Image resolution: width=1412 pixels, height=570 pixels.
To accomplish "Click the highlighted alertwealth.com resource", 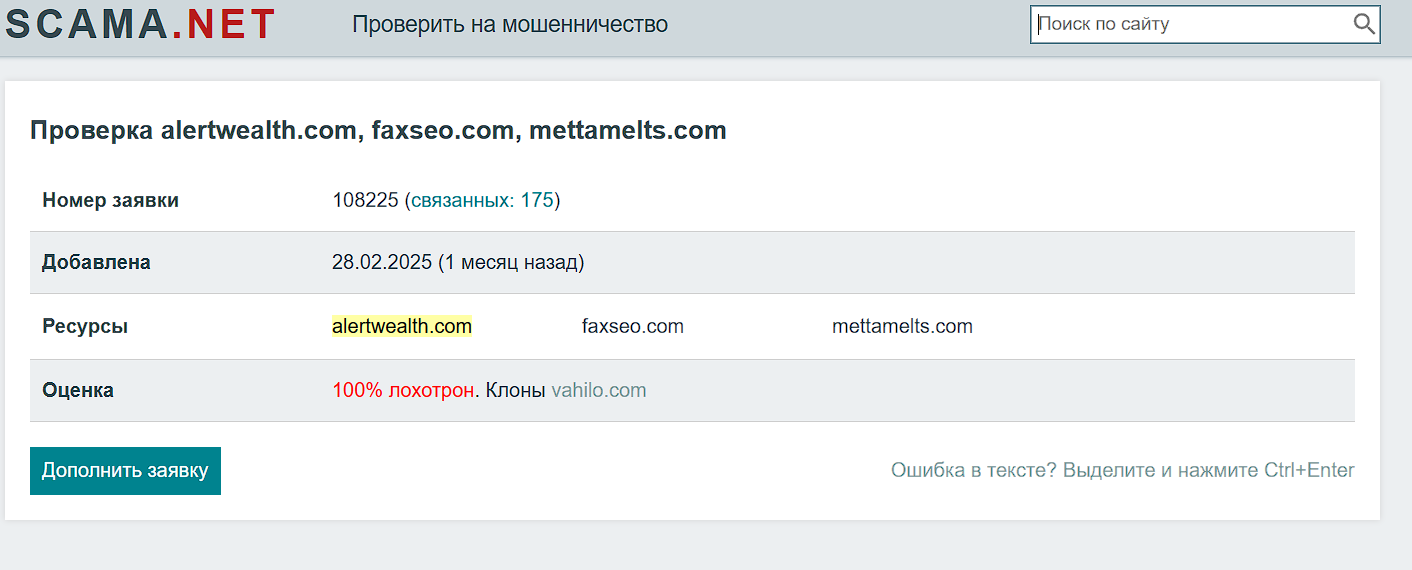I will coord(401,326).
